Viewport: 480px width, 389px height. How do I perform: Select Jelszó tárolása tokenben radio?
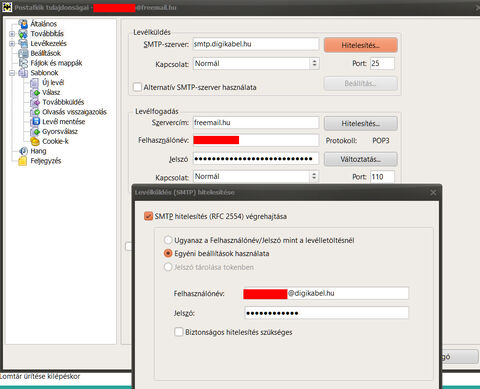click(168, 267)
